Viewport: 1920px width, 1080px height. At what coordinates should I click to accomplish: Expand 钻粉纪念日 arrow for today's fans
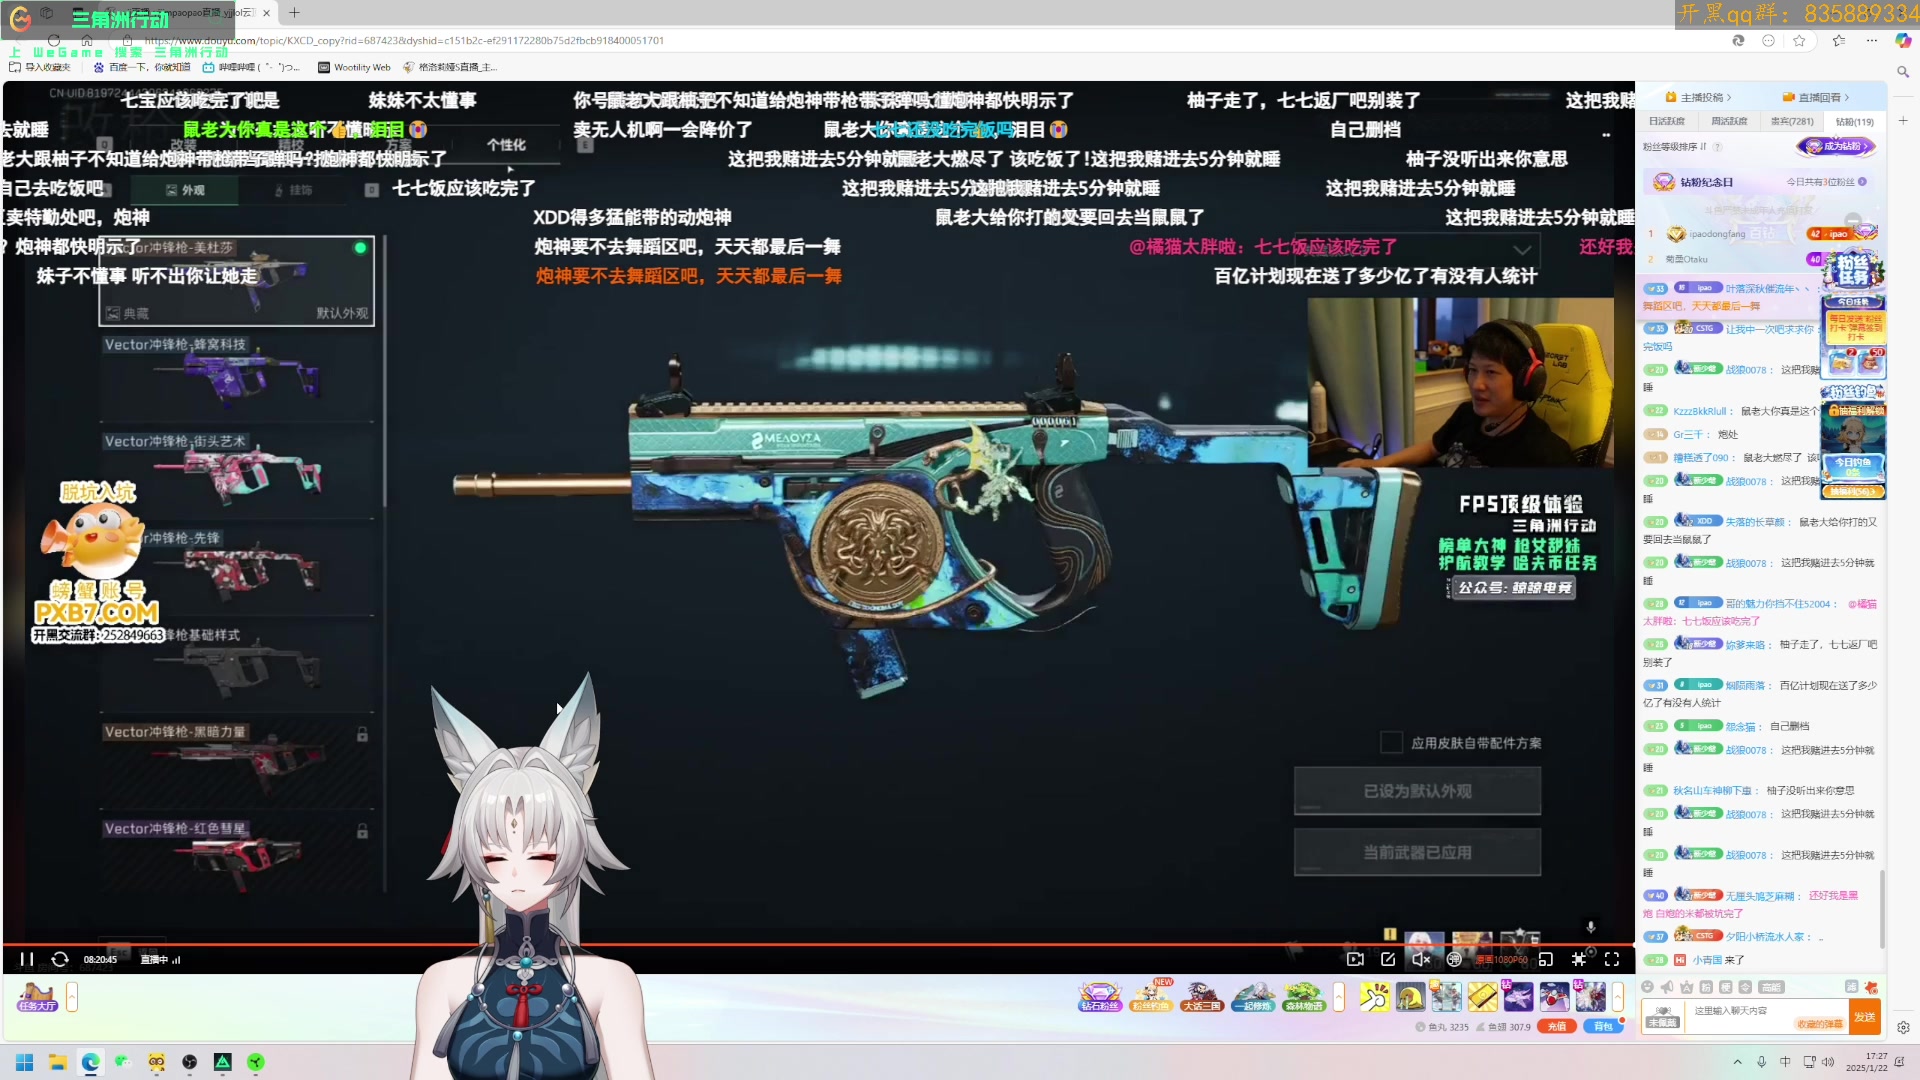click(1862, 182)
